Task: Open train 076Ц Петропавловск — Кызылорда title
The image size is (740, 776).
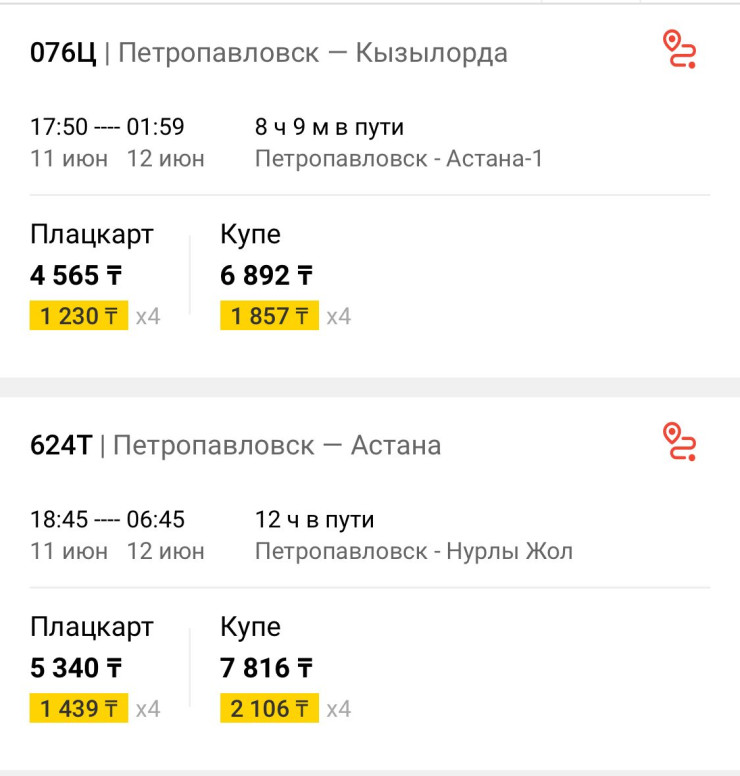Action: [269, 53]
